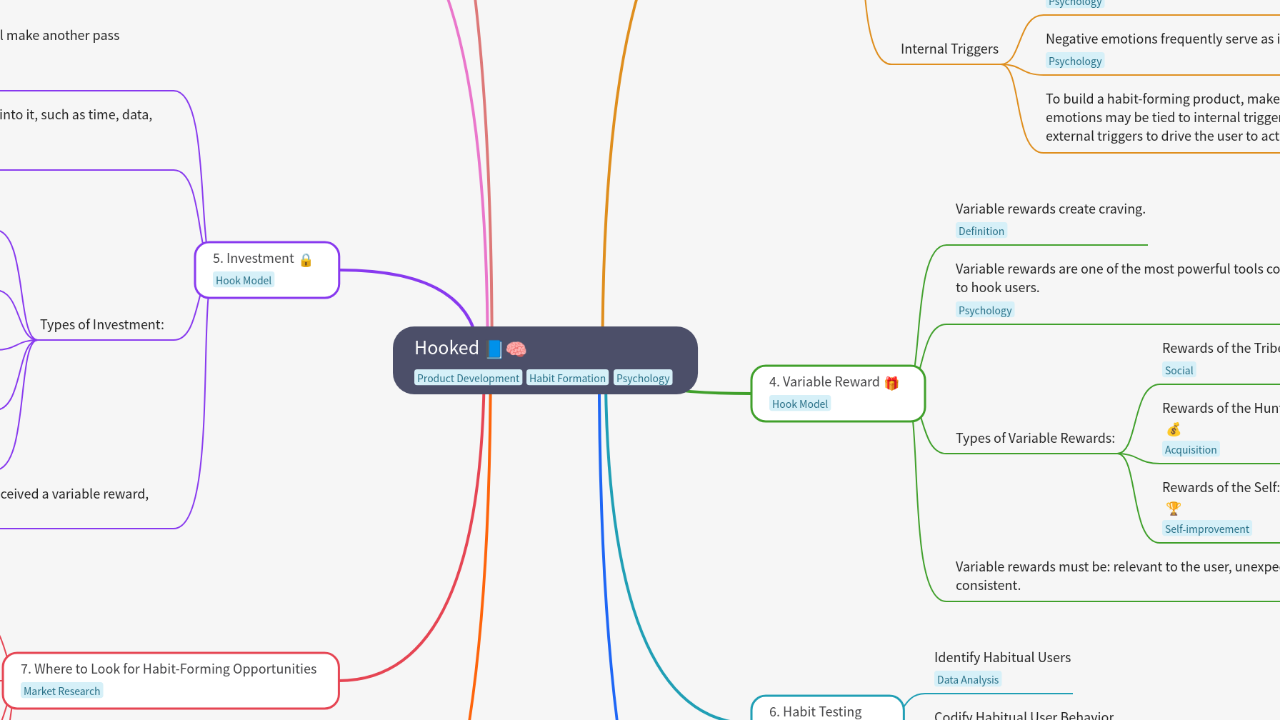The height and width of the screenshot is (720, 1280).
Task: Select the 4. Variable Reward node
Action: click(x=838, y=393)
